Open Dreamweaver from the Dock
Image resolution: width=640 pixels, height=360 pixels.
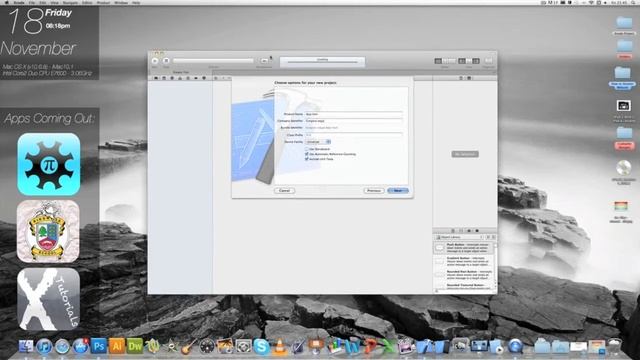[135, 346]
